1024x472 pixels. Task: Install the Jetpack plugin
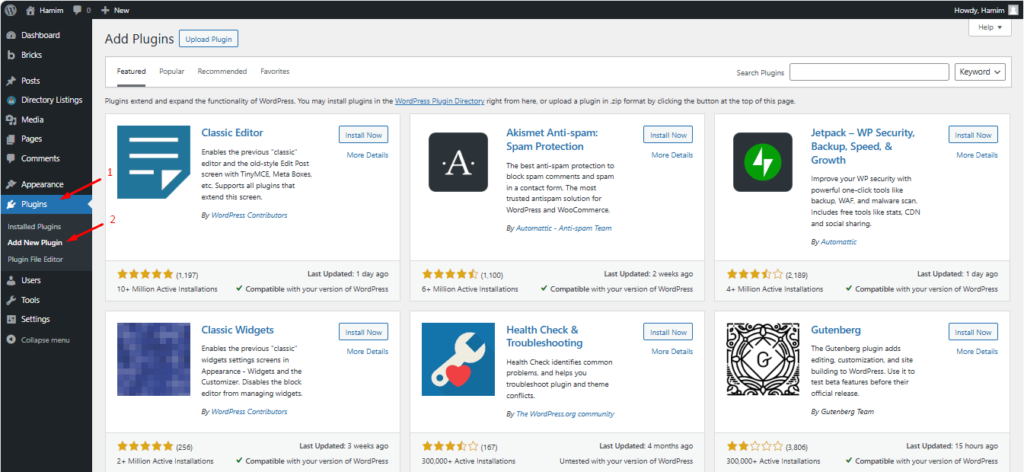(973, 135)
